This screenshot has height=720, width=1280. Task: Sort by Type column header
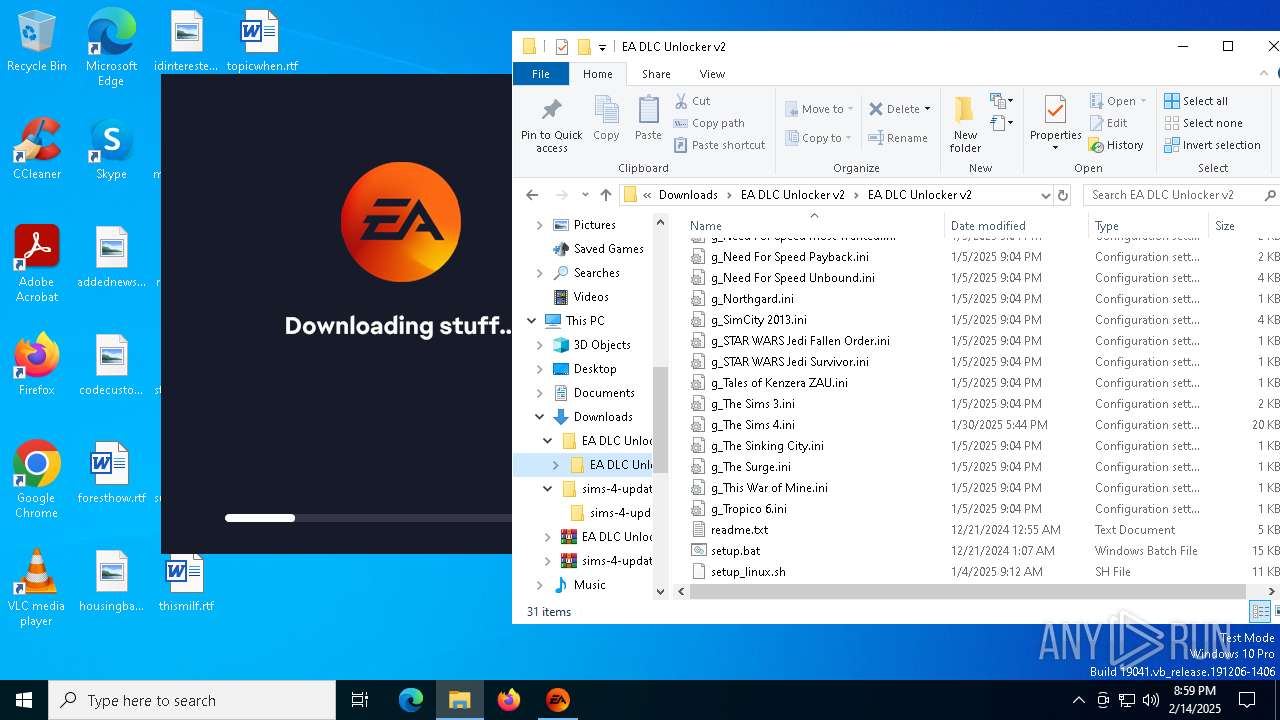pyautogui.click(x=1148, y=226)
